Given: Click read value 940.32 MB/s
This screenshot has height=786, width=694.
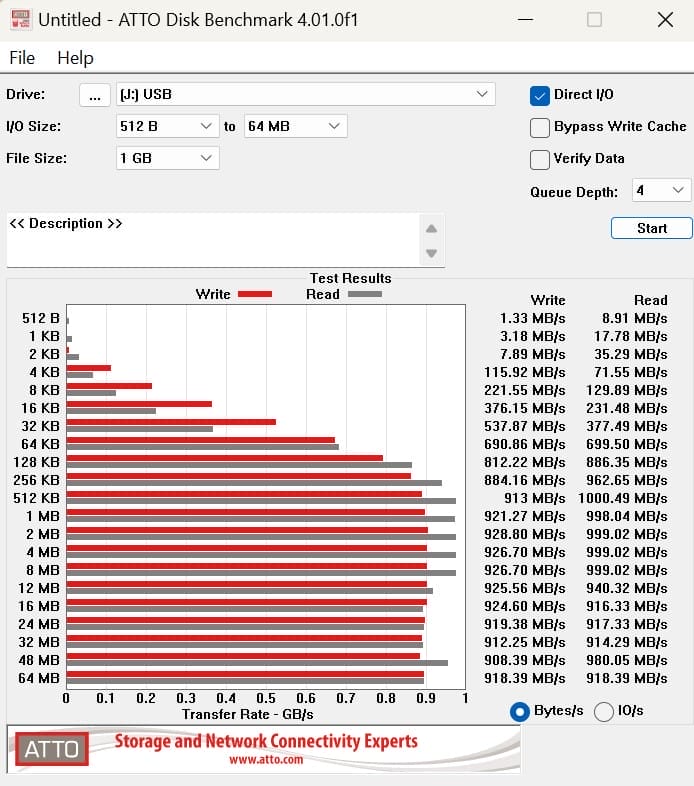Looking at the screenshot, I should click(x=627, y=588).
